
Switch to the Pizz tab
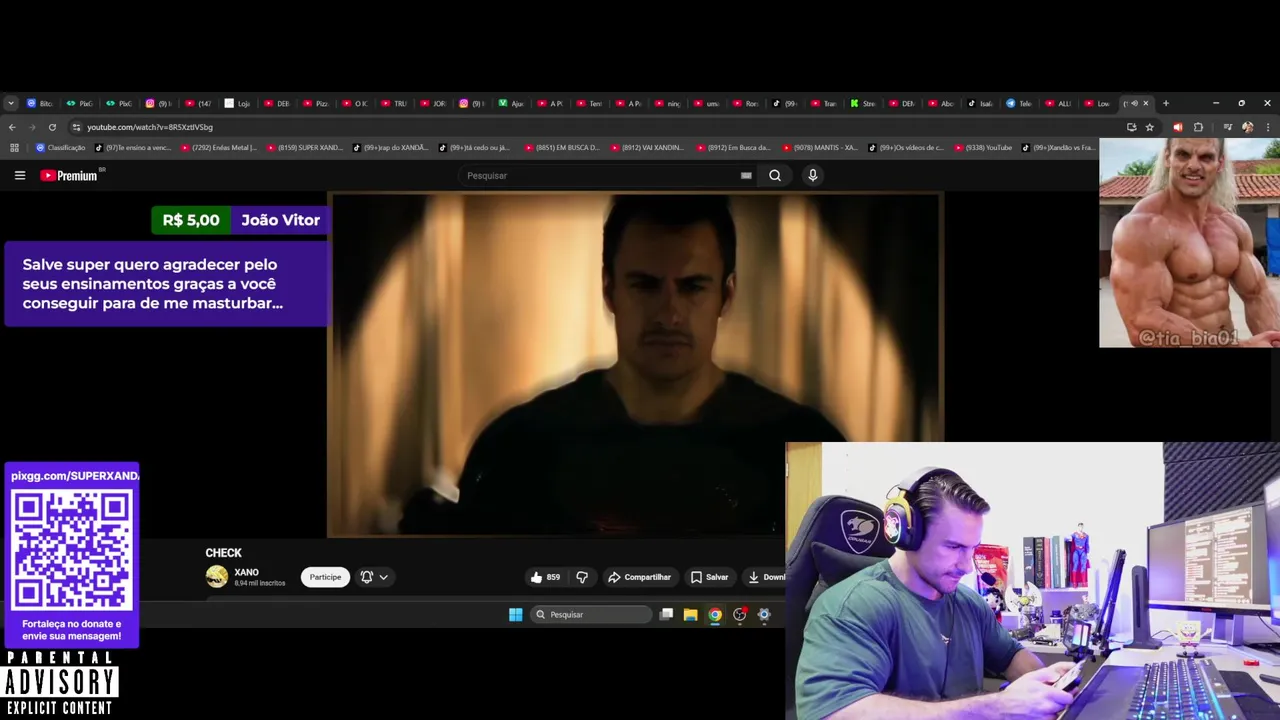click(x=316, y=103)
